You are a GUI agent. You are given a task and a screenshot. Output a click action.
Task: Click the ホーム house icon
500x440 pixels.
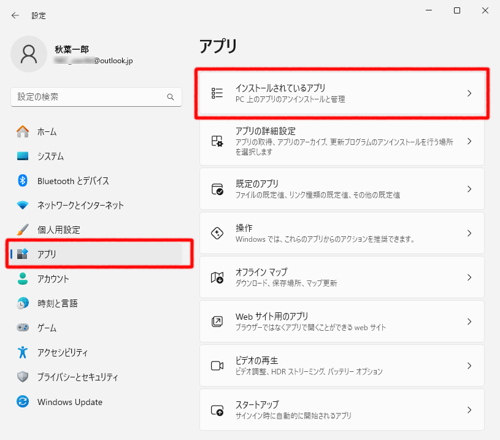coord(23,131)
